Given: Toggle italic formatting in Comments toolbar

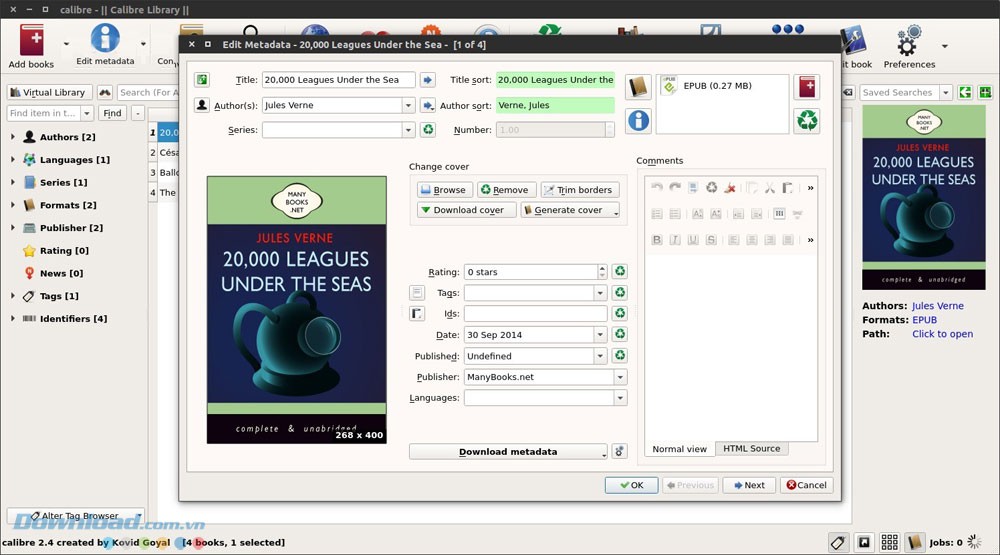Looking at the screenshot, I should [675, 240].
